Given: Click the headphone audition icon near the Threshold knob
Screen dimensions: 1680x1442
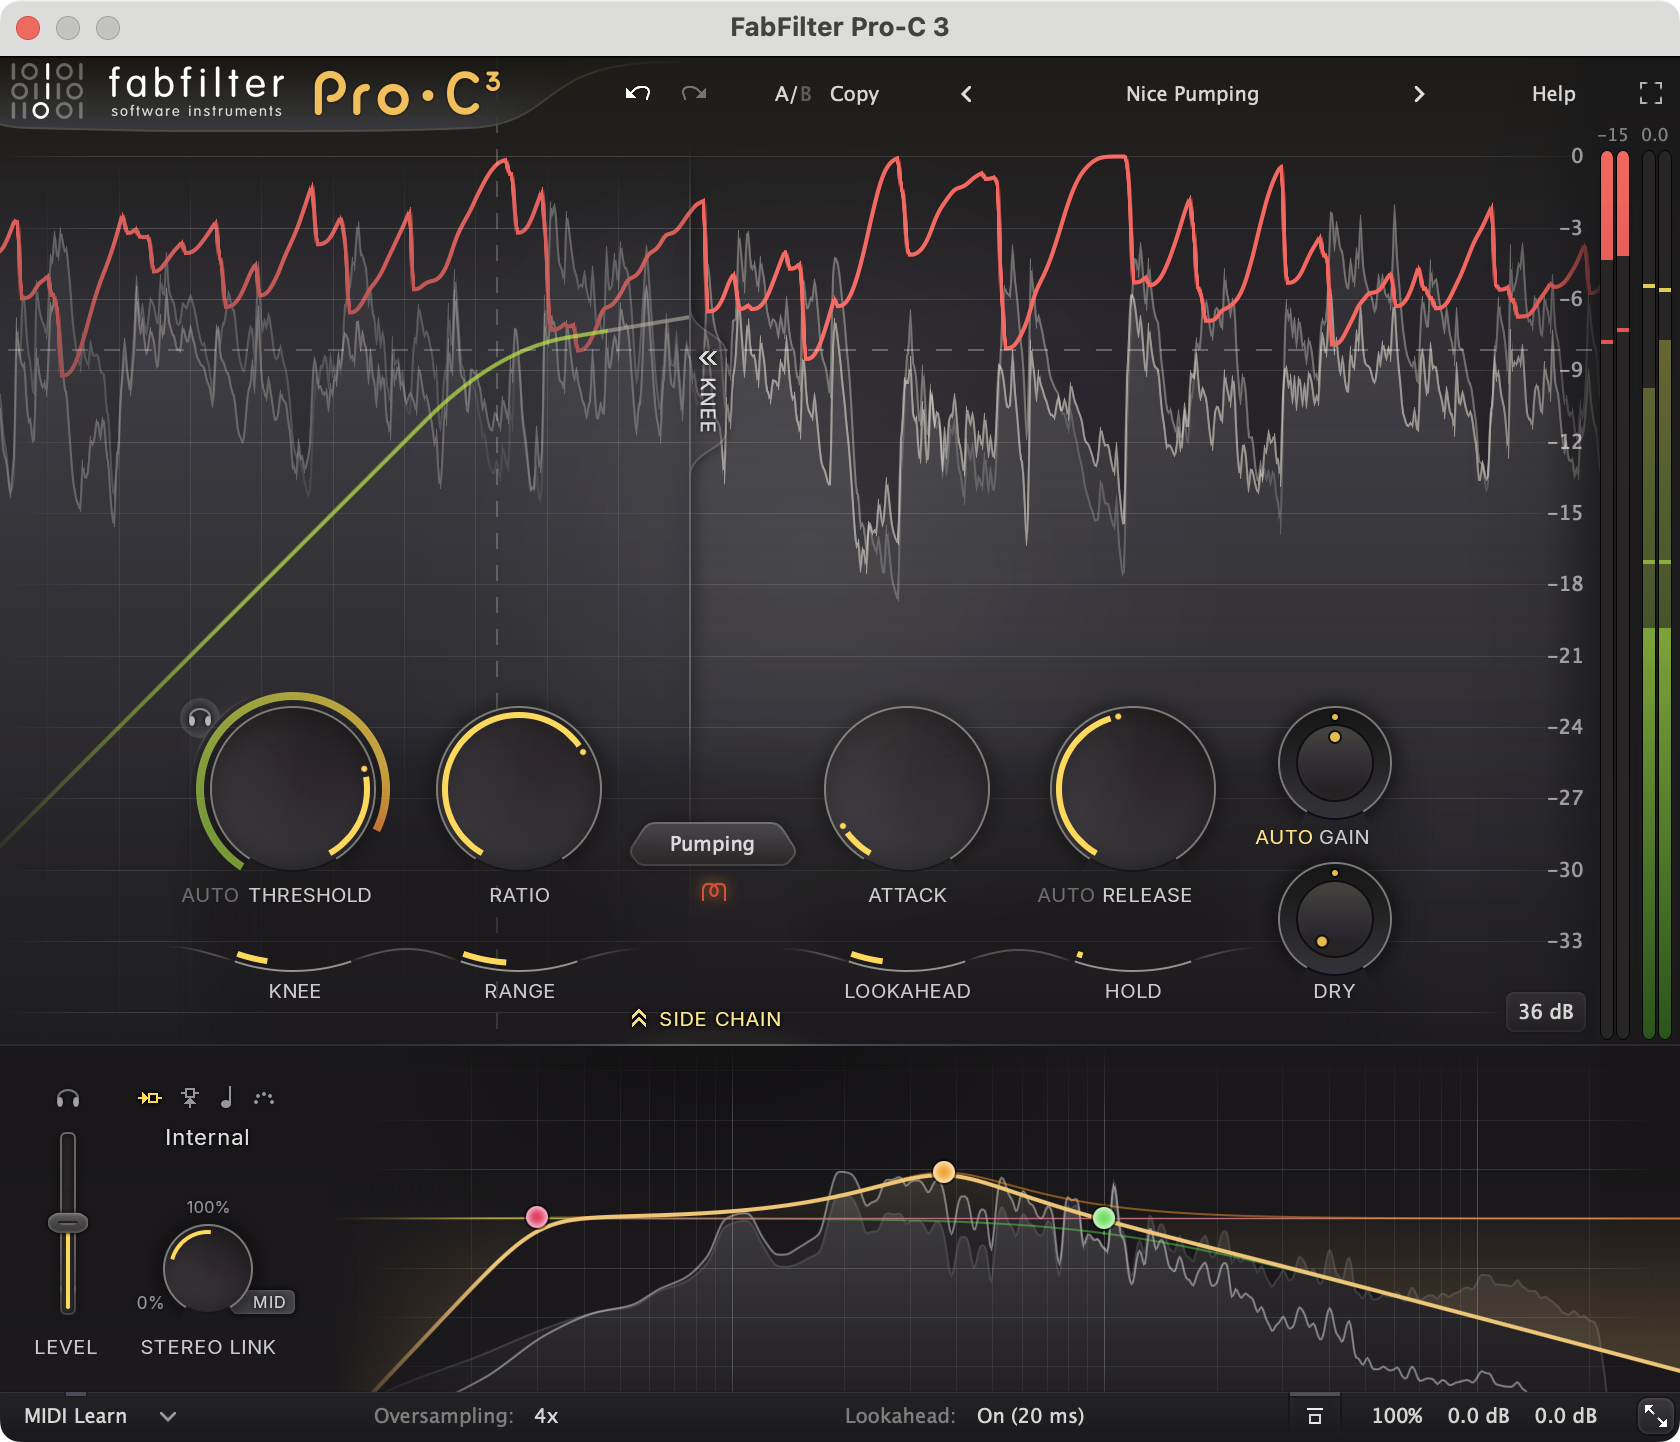Looking at the screenshot, I should click(x=198, y=718).
